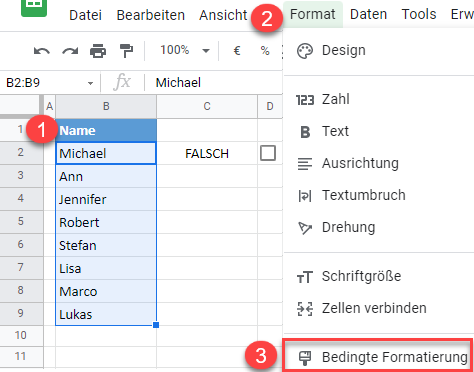
Task: Tick the checkbox in cell D2
Action: coord(268,153)
